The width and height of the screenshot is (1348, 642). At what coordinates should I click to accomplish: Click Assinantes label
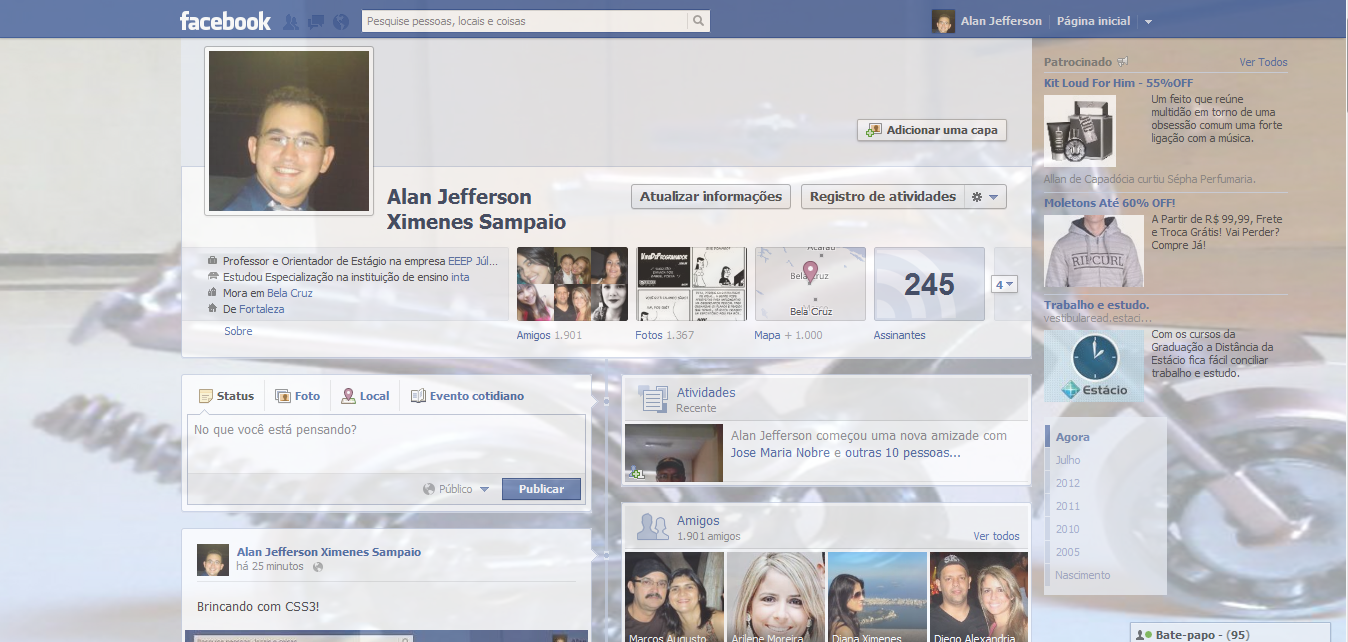click(899, 335)
